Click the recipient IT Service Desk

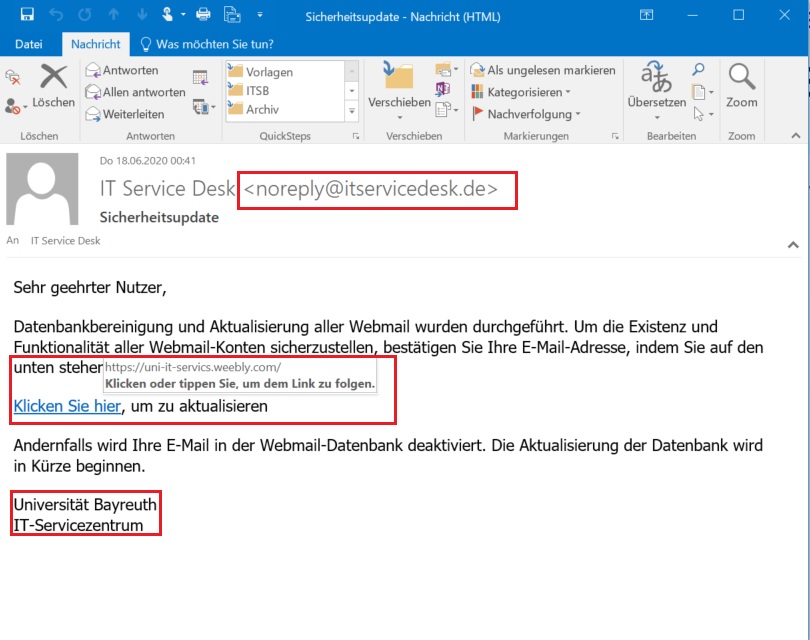(x=66, y=241)
